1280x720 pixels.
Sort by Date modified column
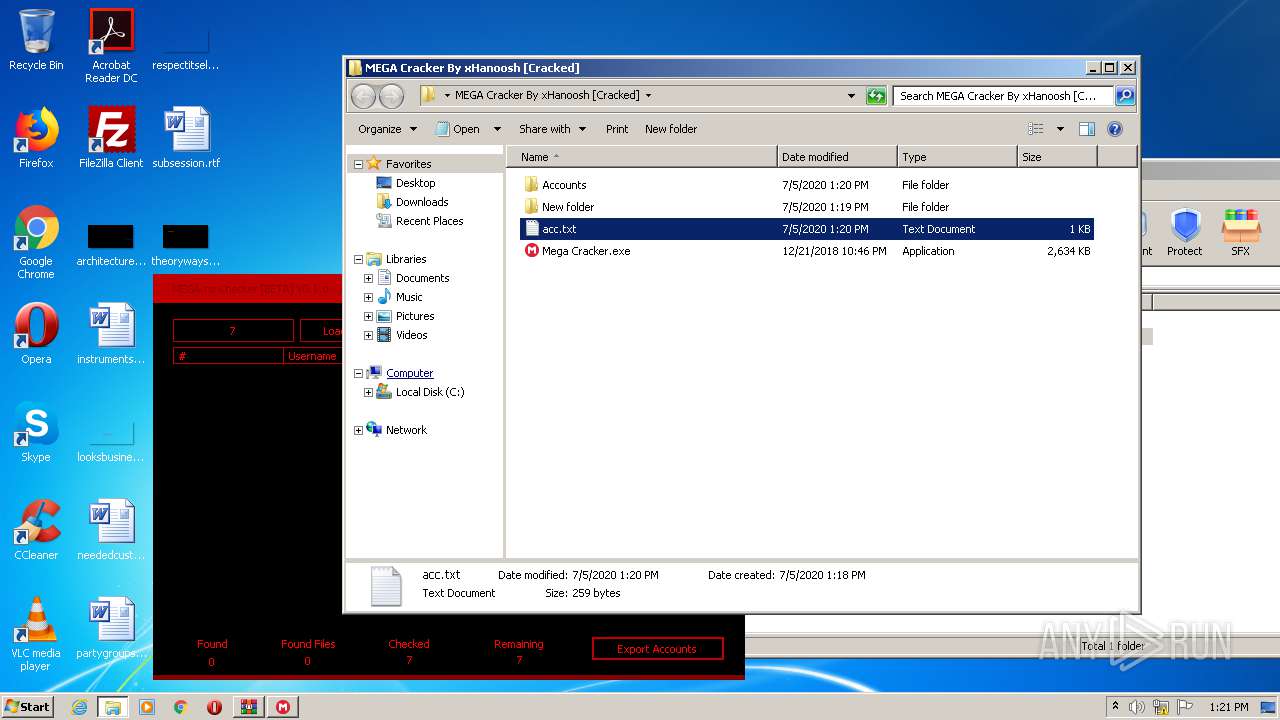point(837,157)
